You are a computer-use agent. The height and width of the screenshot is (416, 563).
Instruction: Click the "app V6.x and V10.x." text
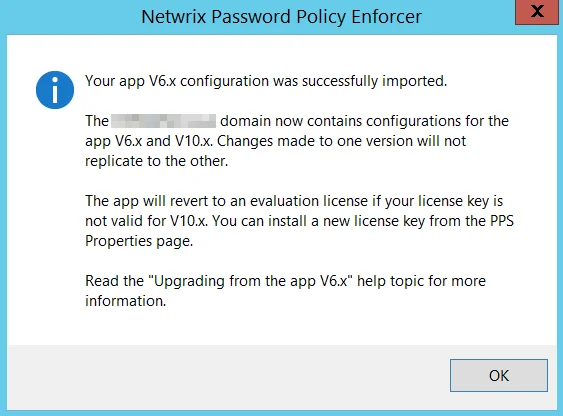click(x=149, y=141)
